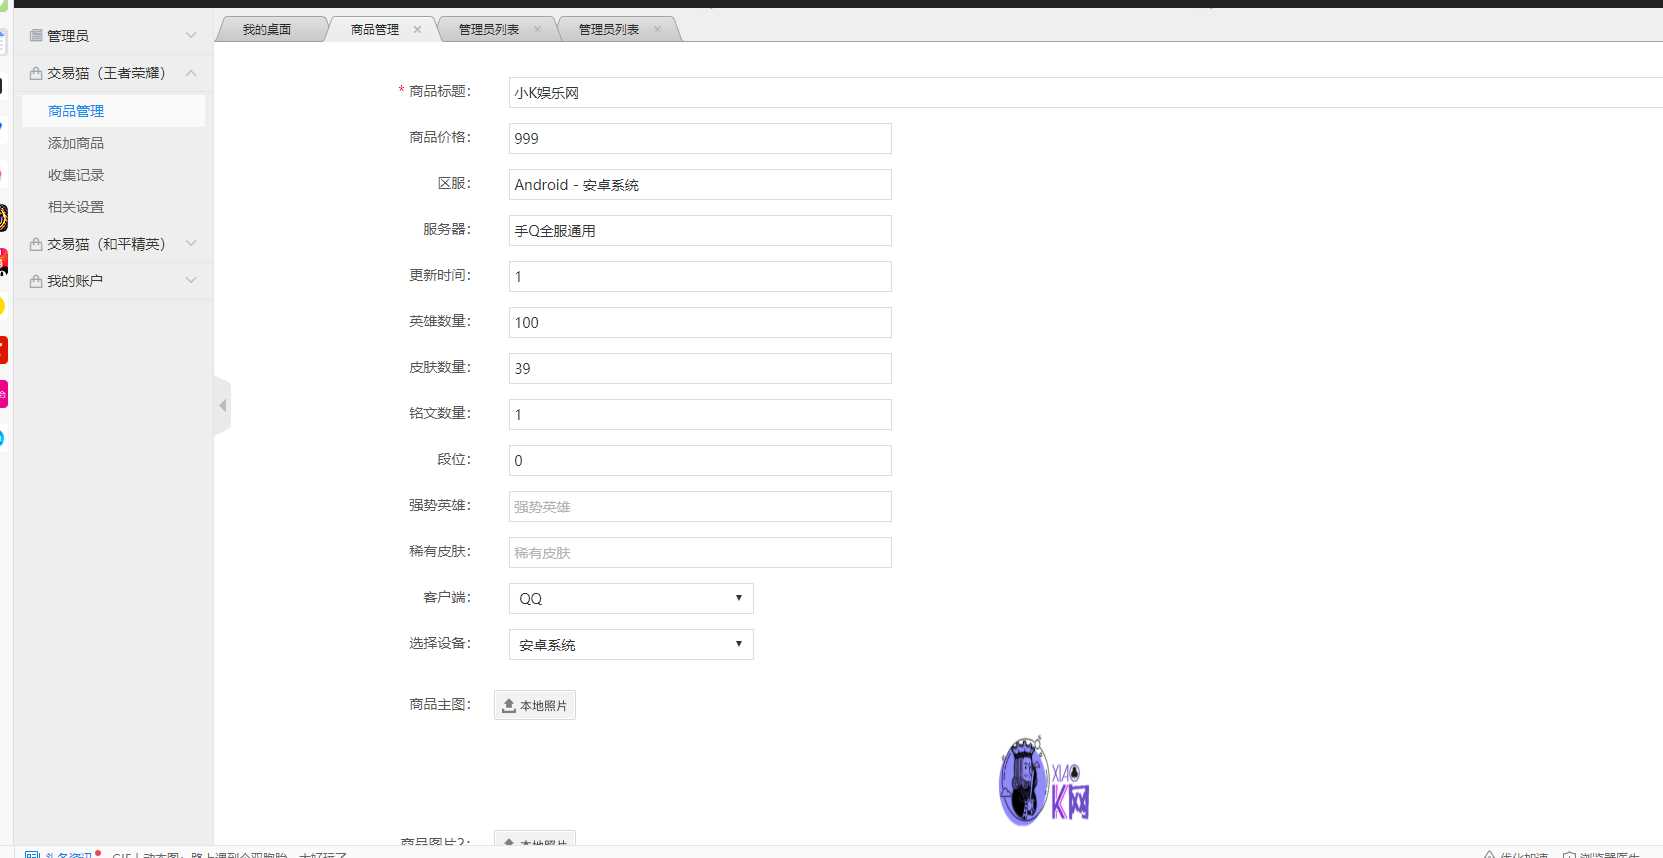
Task: Open 相关设置 in the sidebar
Action: click(x=76, y=207)
